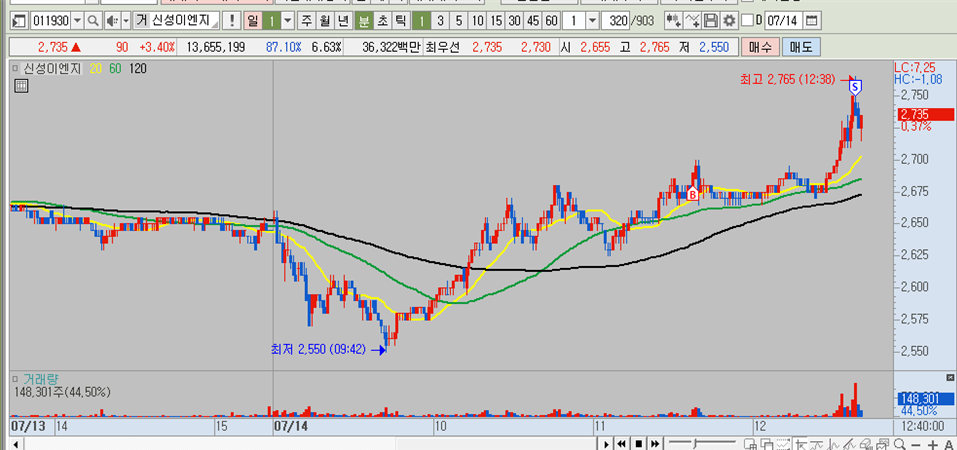The height and width of the screenshot is (450, 957).
Task: Click the blue S sell marker on chart
Action: click(x=855, y=87)
